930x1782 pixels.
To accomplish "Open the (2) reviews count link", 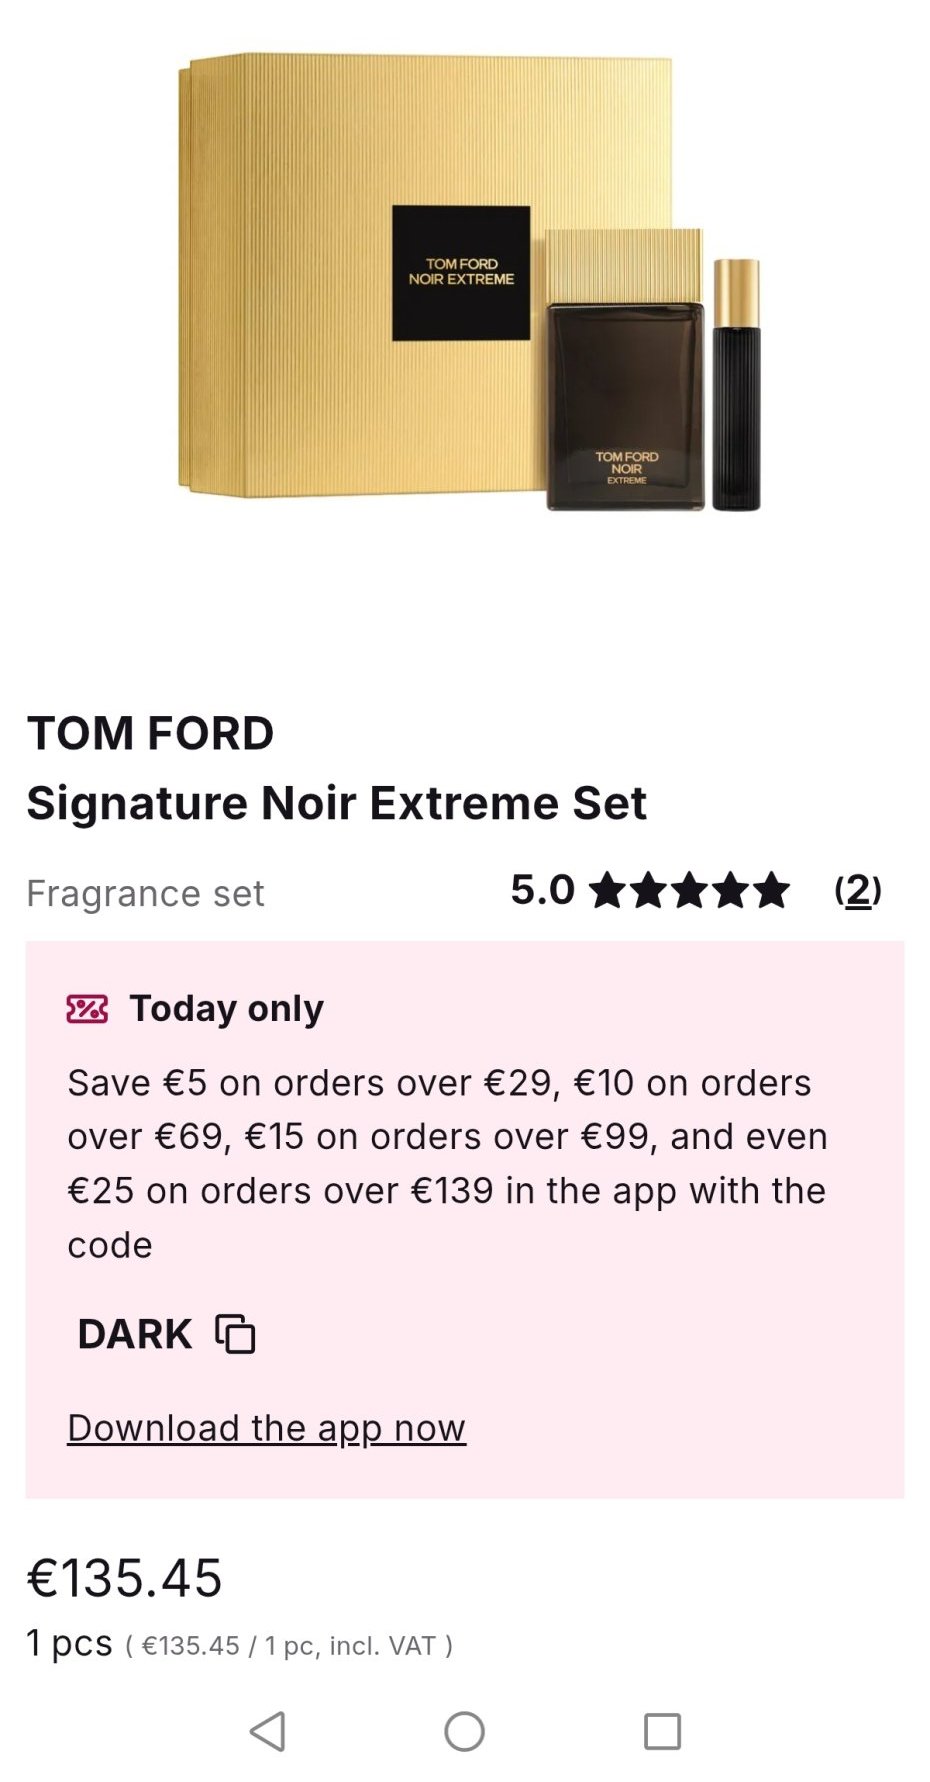I will click(x=858, y=890).
